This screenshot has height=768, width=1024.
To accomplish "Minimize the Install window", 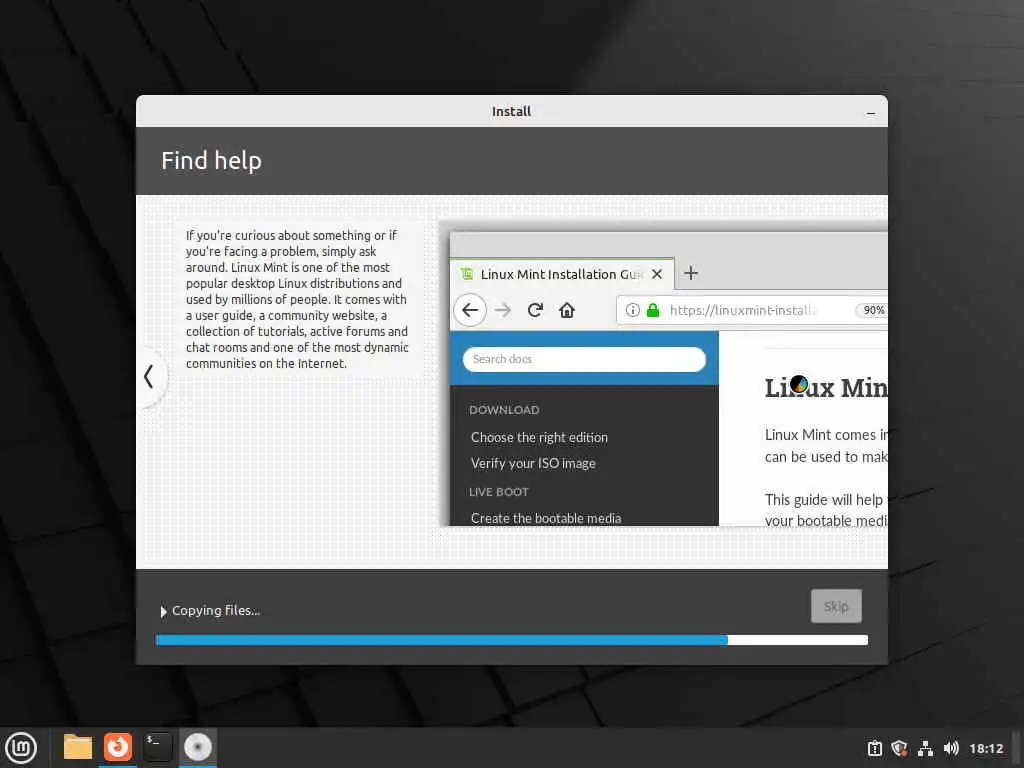I will pyautogui.click(x=871, y=112).
